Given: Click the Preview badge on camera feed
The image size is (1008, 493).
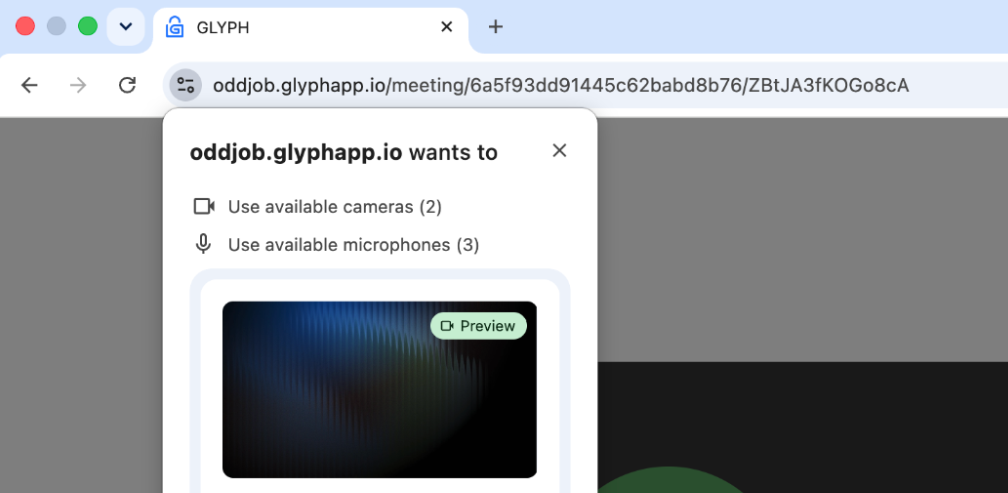Looking at the screenshot, I should (x=478, y=326).
